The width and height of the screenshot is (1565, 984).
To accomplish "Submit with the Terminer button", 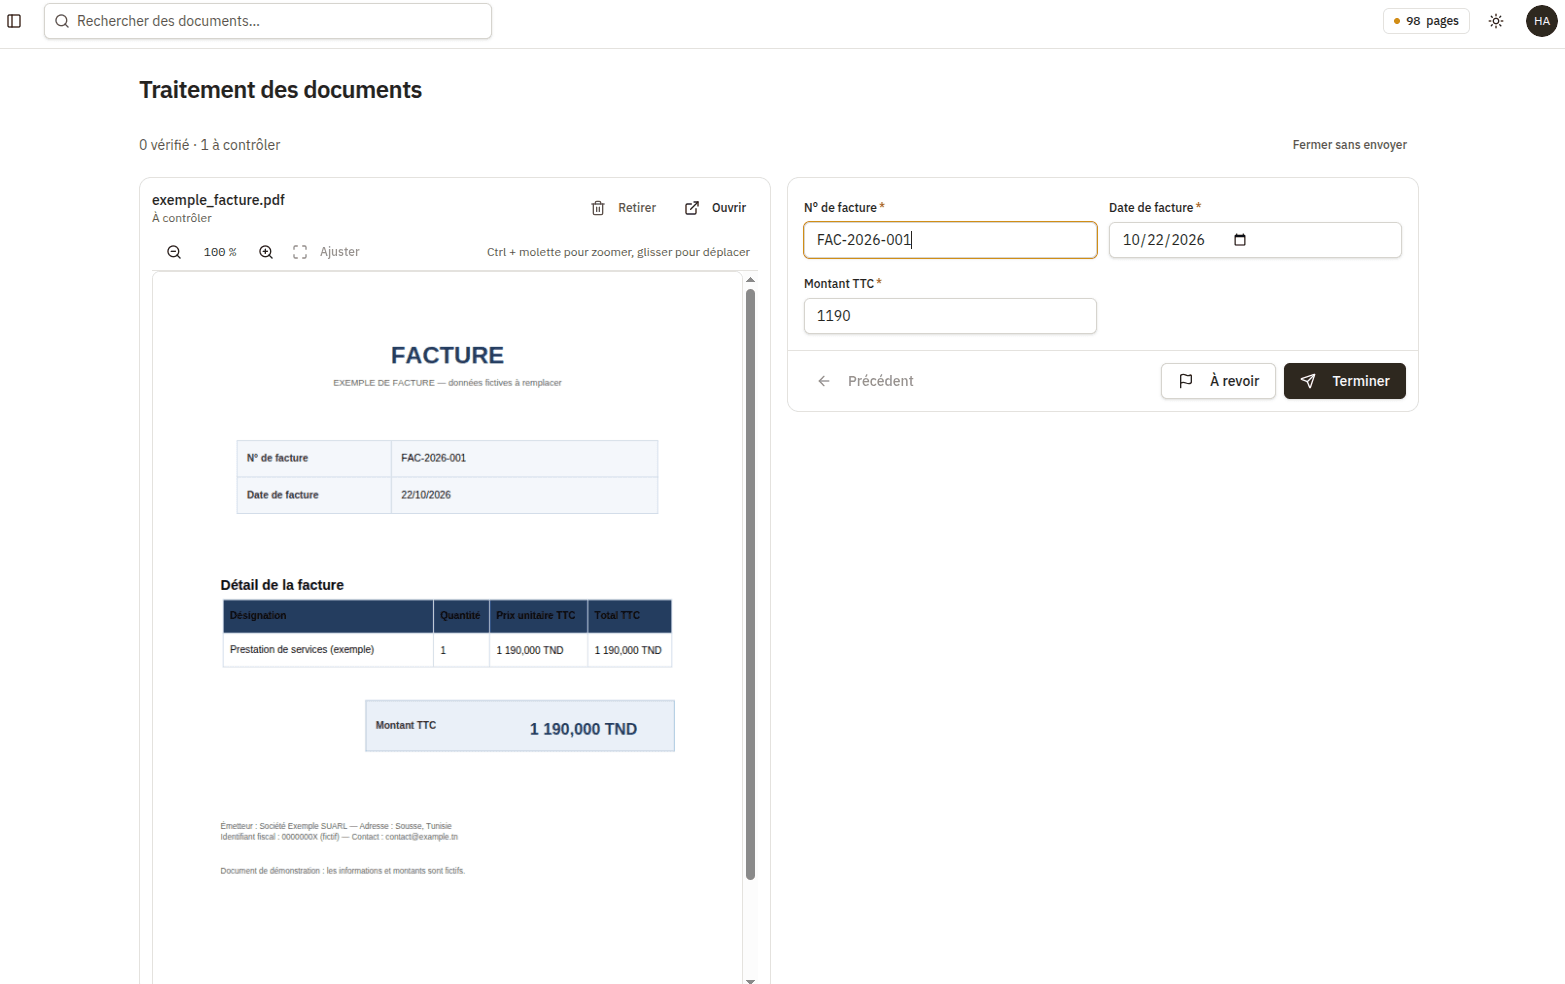I will pos(1345,381).
